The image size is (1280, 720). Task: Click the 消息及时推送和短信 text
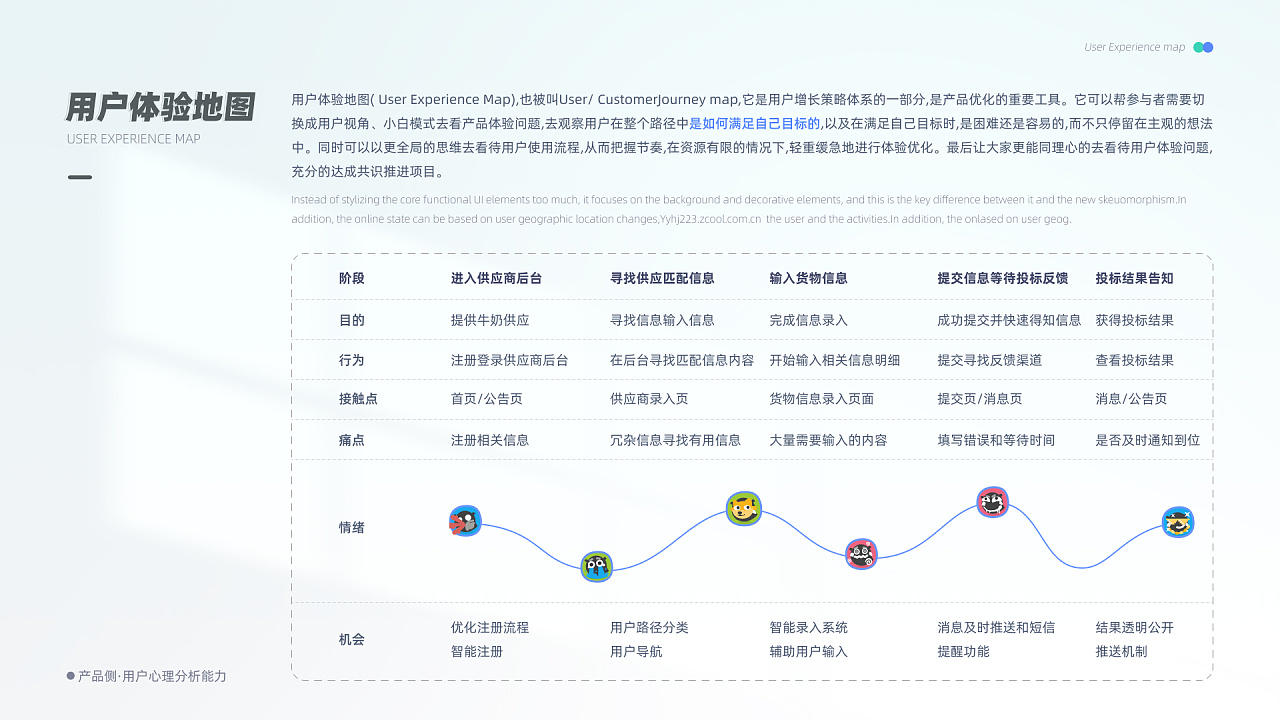tap(996, 628)
